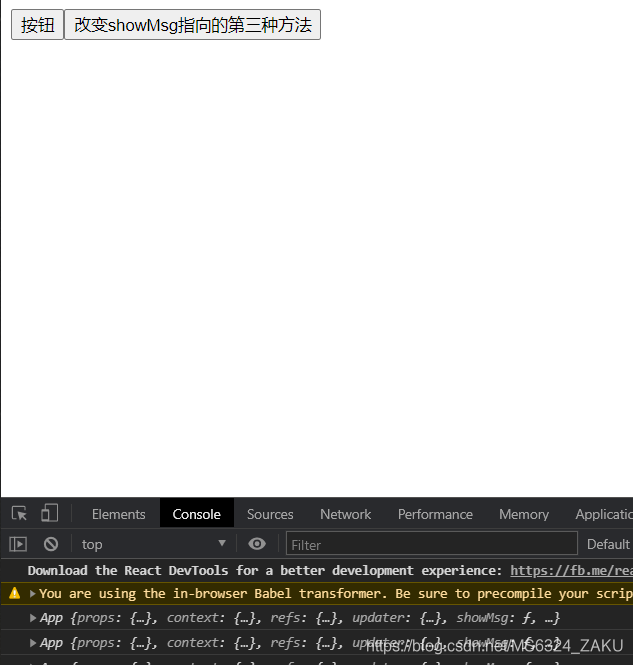Click the 改变showMsg指向的第三种方法 button
The width and height of the screenshot is (633, 665).
[x=192, y=25]
